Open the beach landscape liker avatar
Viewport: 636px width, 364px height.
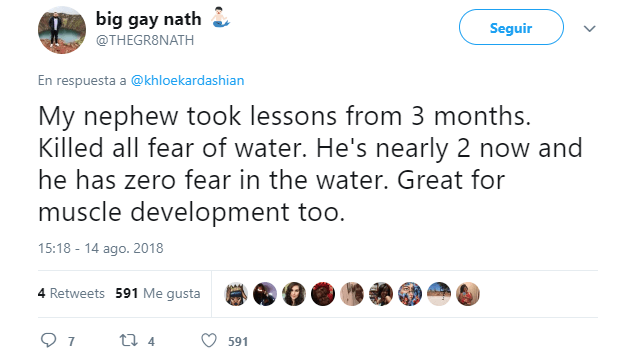[x=439, y=294]
